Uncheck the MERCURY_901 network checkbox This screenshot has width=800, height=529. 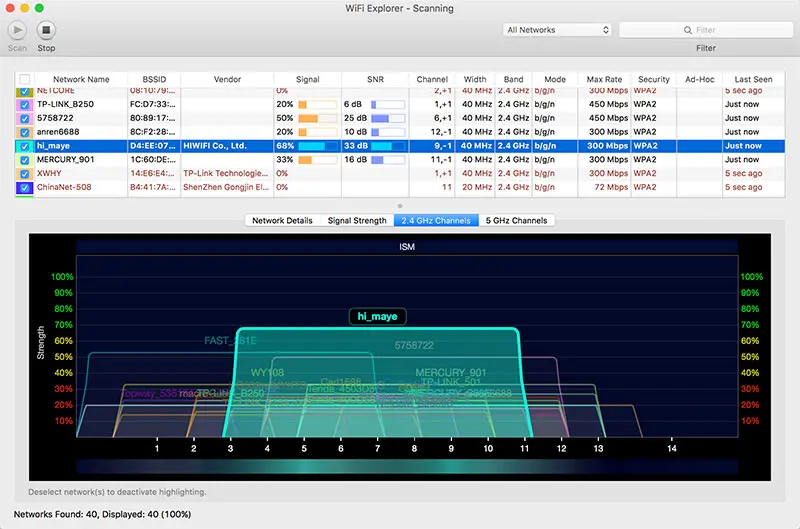(24, 160)
